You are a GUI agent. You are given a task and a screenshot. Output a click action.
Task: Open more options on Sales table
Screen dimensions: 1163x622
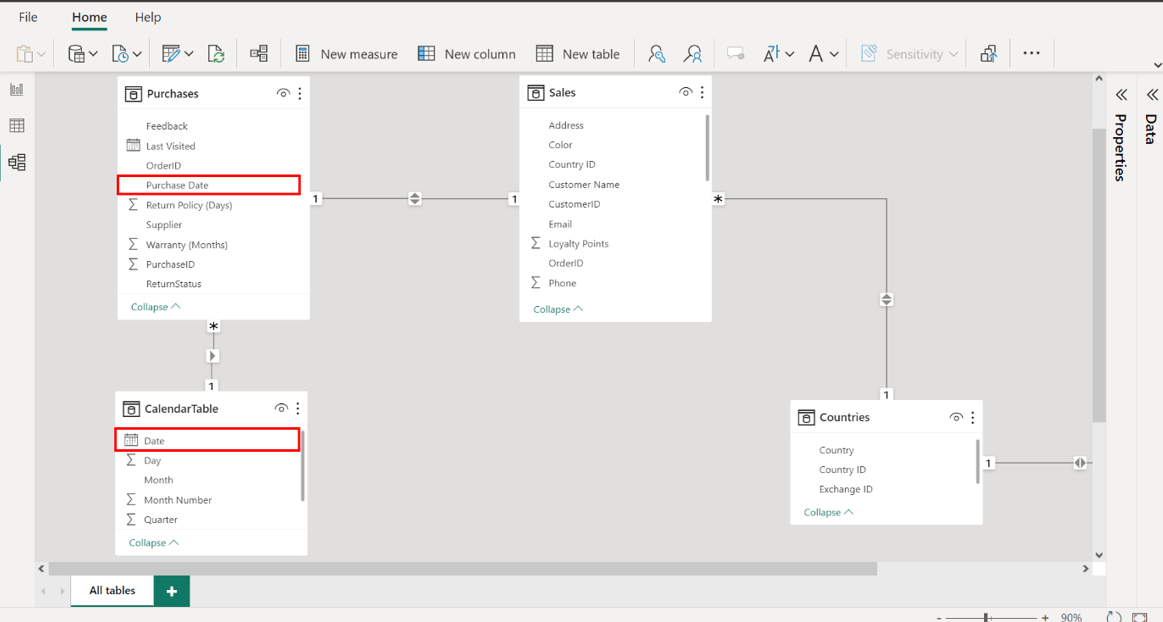[702, 93]
